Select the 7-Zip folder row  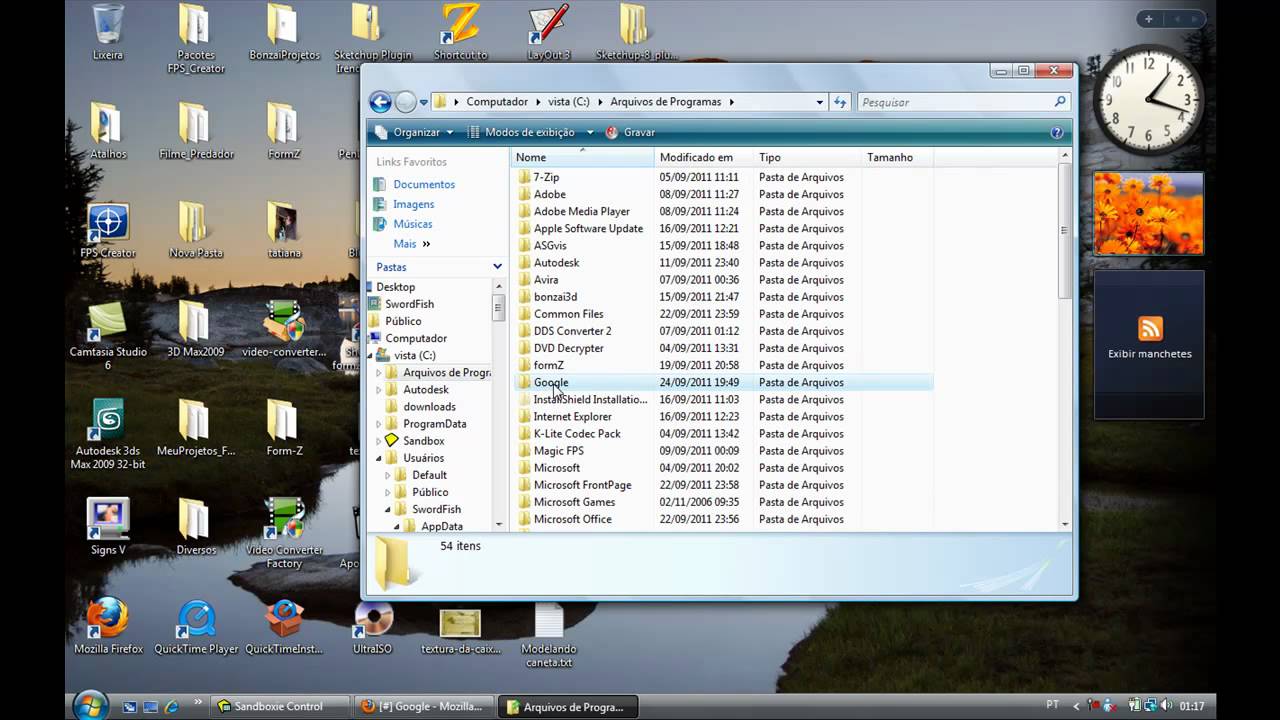[x=725, y=177]
